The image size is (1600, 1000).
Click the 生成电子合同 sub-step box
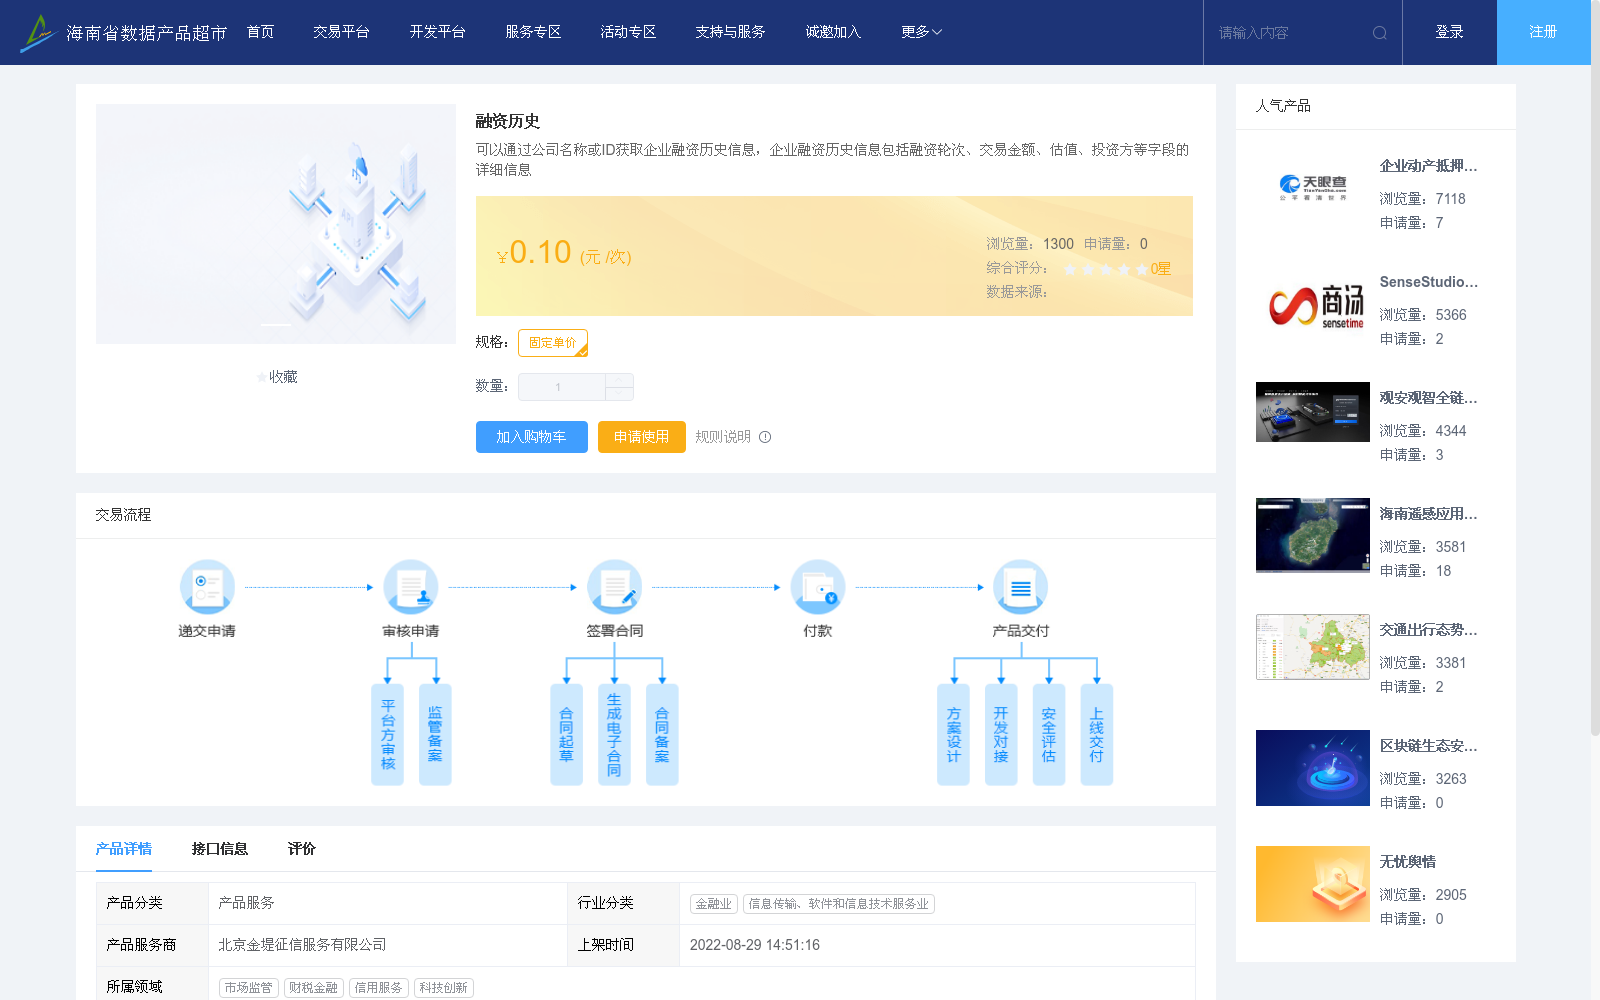pos(614,734)
